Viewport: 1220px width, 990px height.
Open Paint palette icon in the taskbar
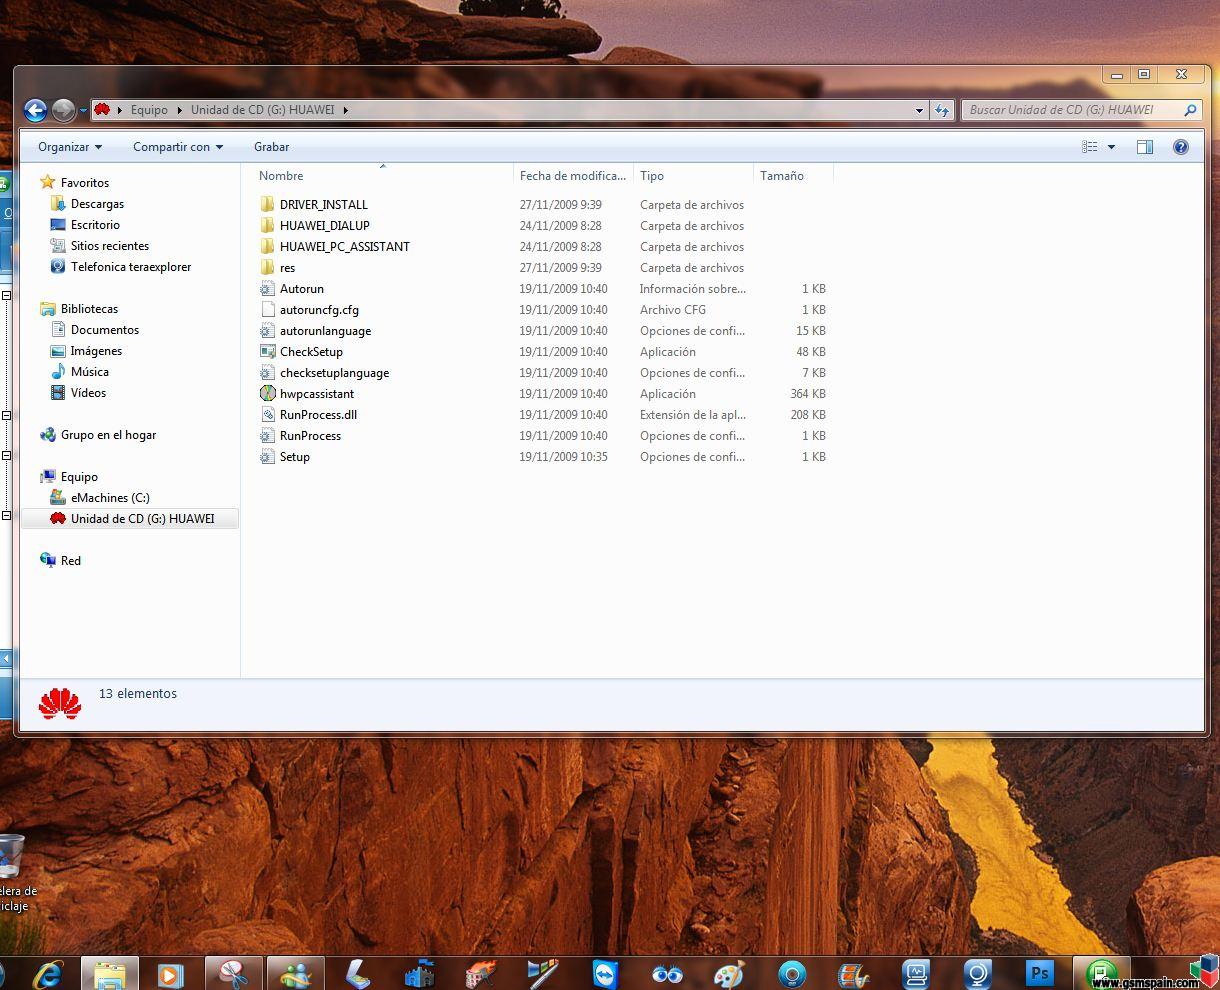pos(729,974)
